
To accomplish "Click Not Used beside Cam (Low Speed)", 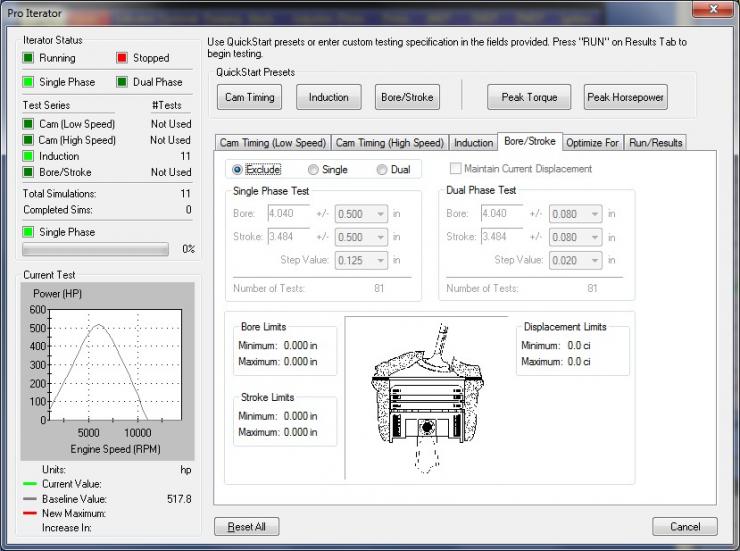I will (x=171, y=124).
